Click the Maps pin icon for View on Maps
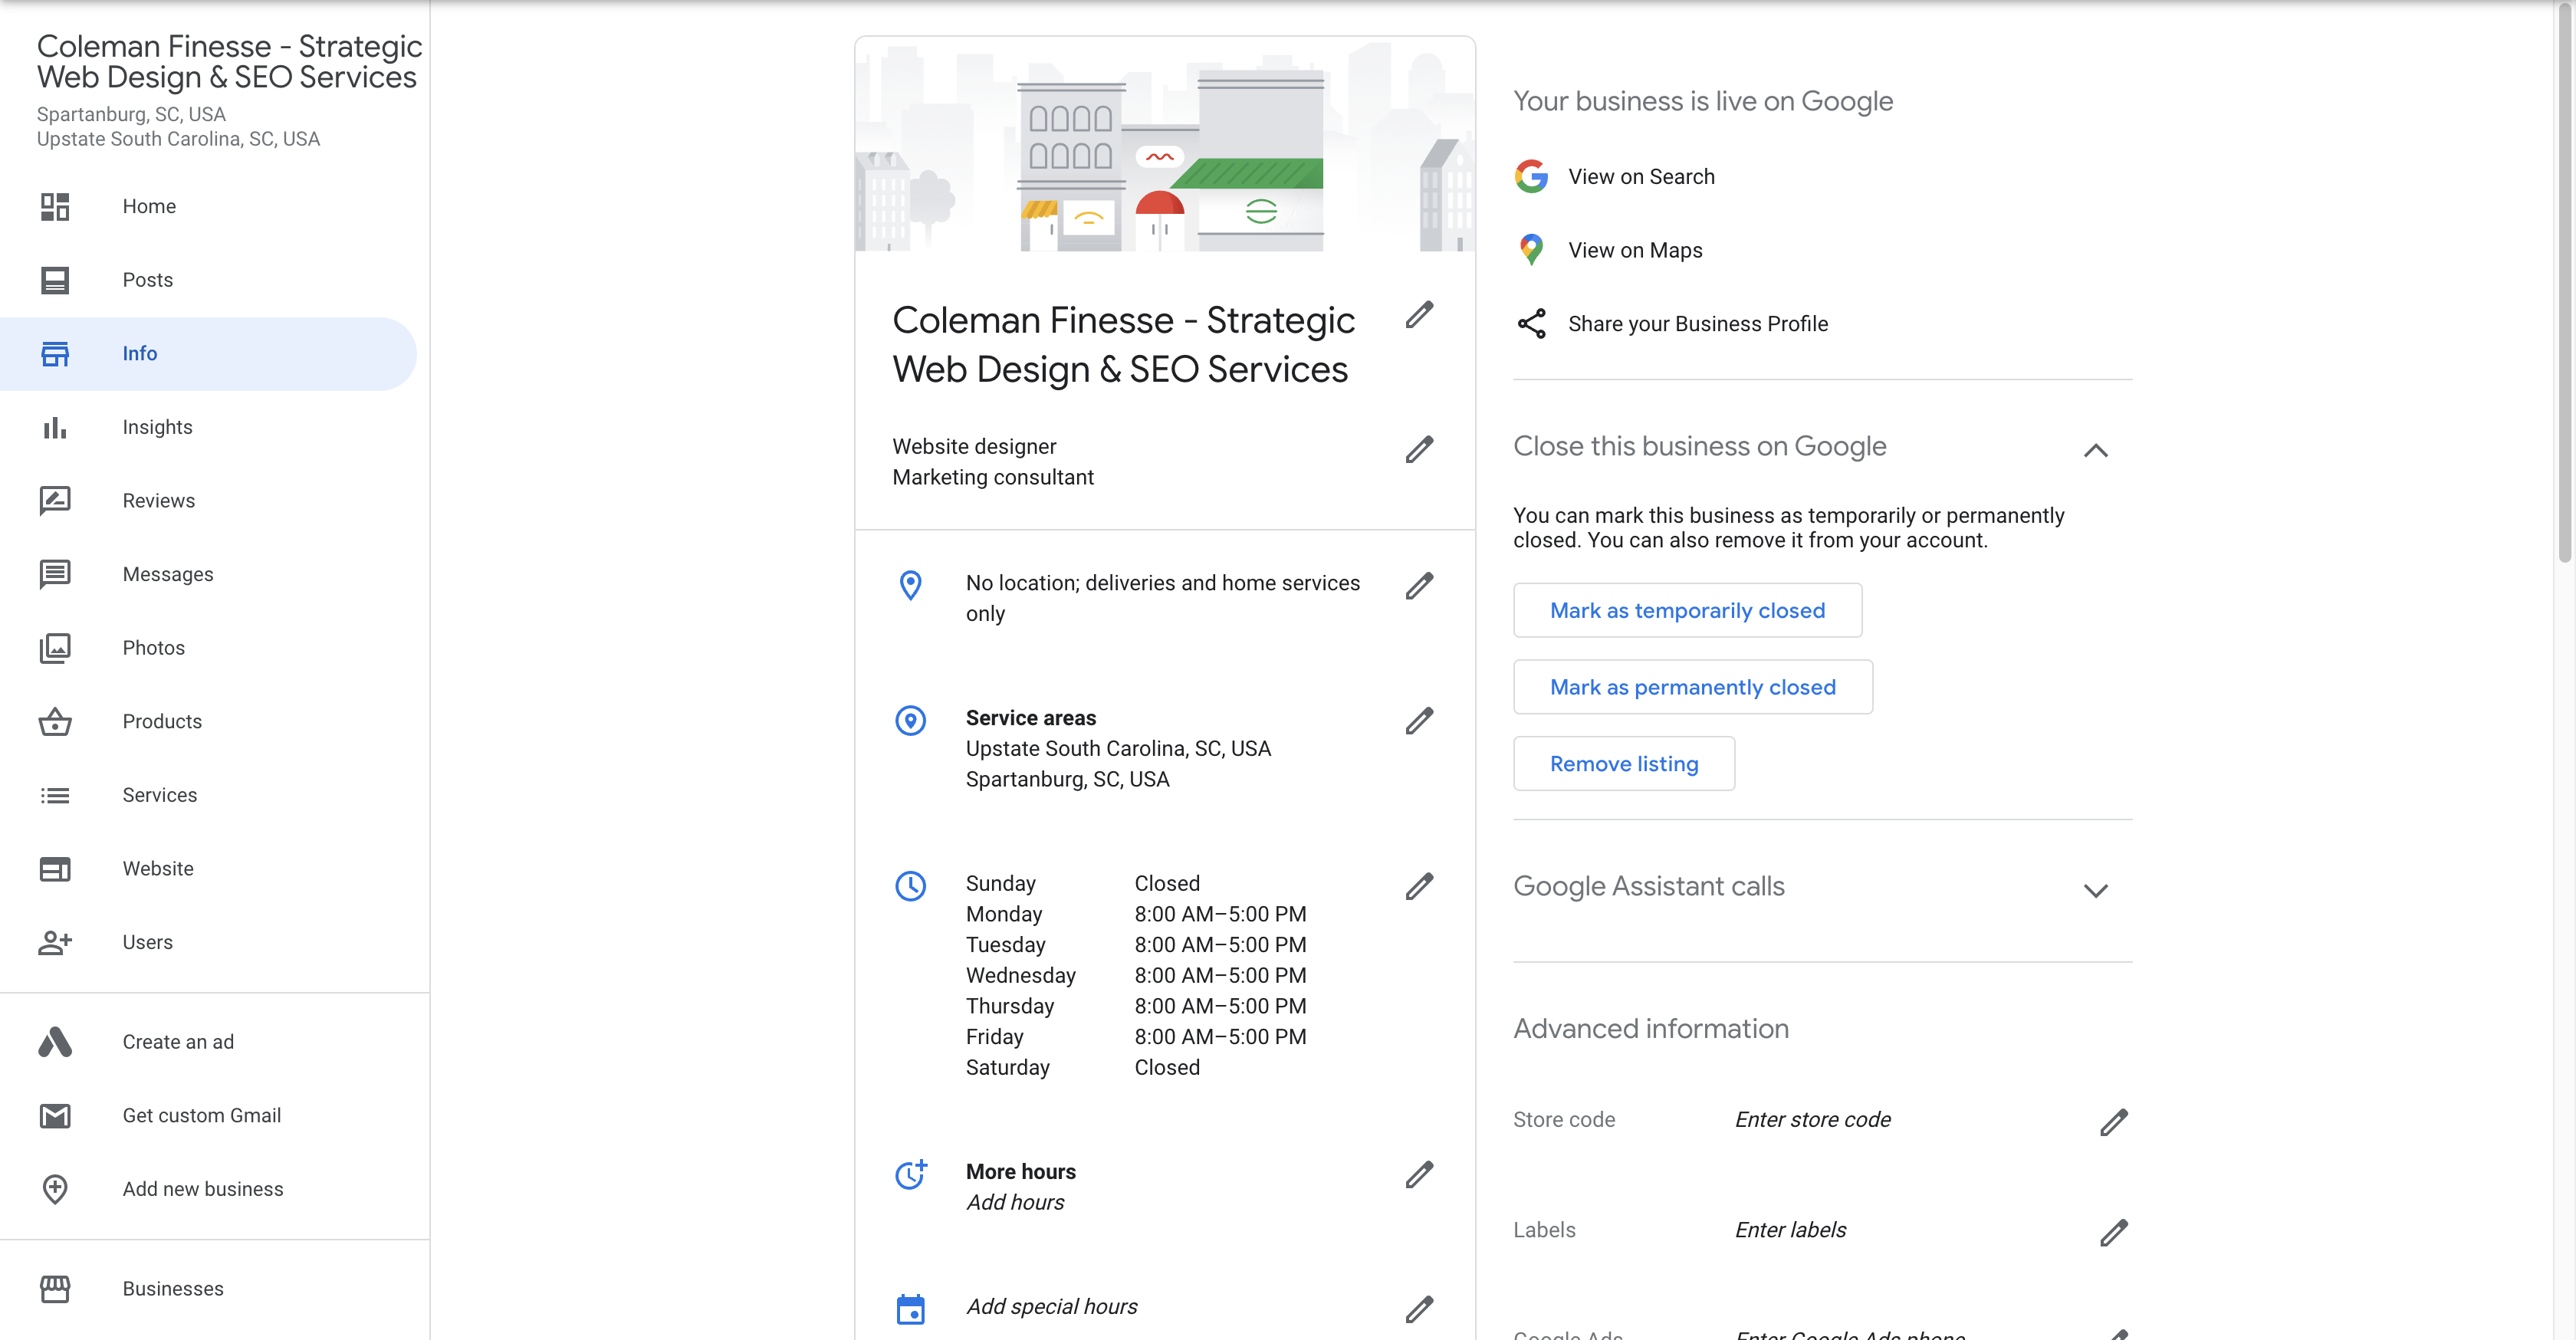The height and width of the screenshot is (1340, 2576). tap(1531, 250)
